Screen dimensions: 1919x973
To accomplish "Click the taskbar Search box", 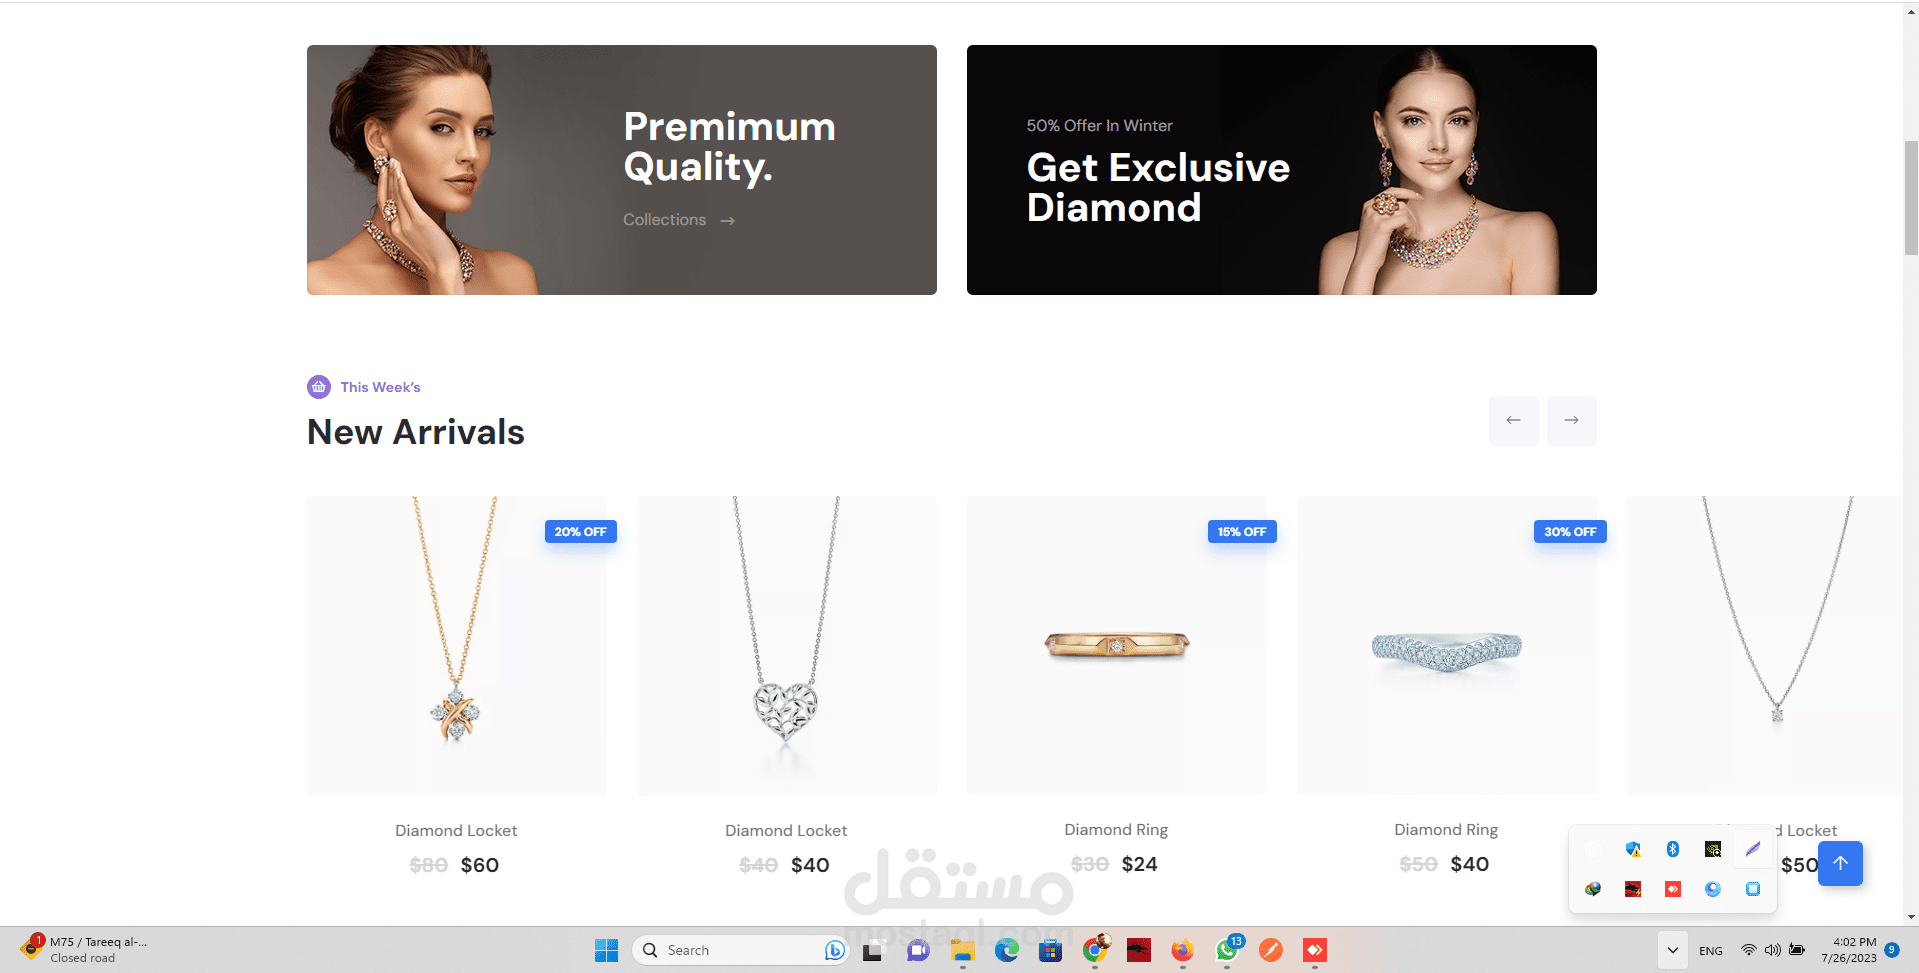I will (x=740, y=950).
